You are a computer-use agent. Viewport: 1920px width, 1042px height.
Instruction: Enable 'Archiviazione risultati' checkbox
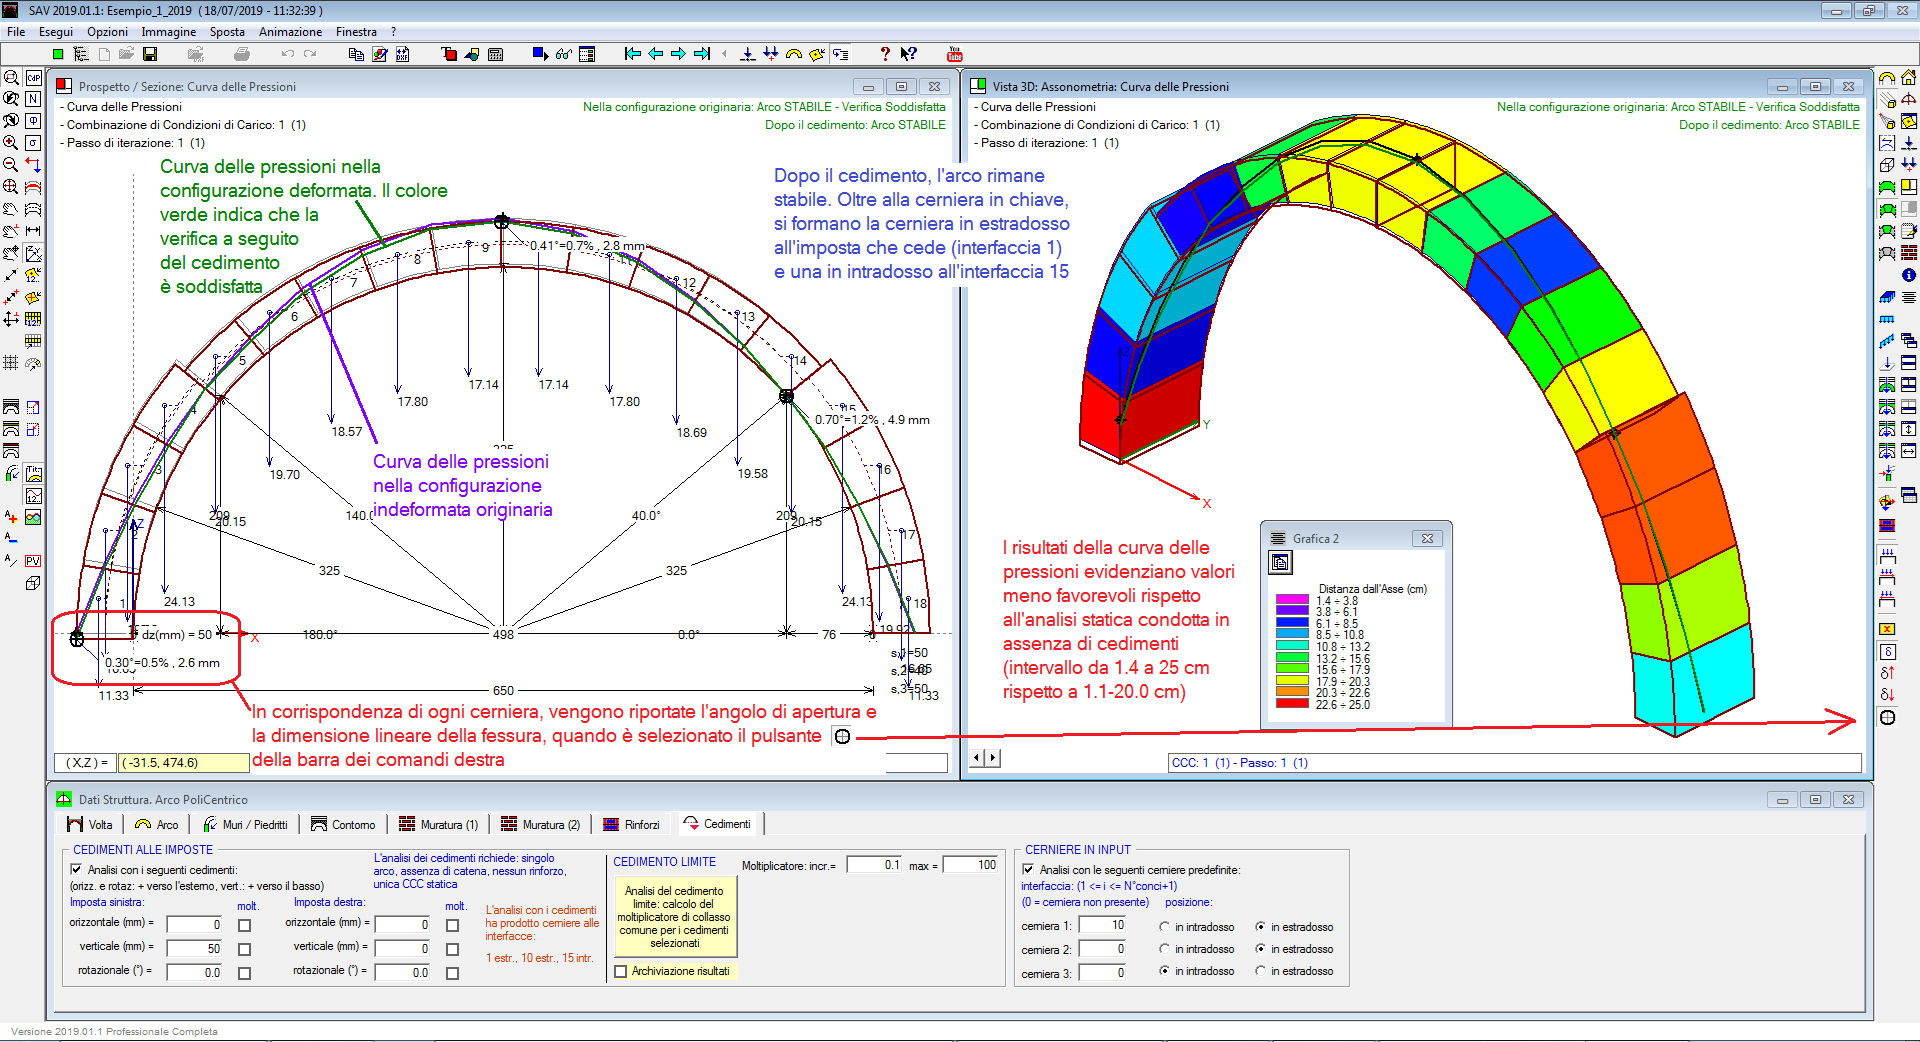tap(621, 971)
